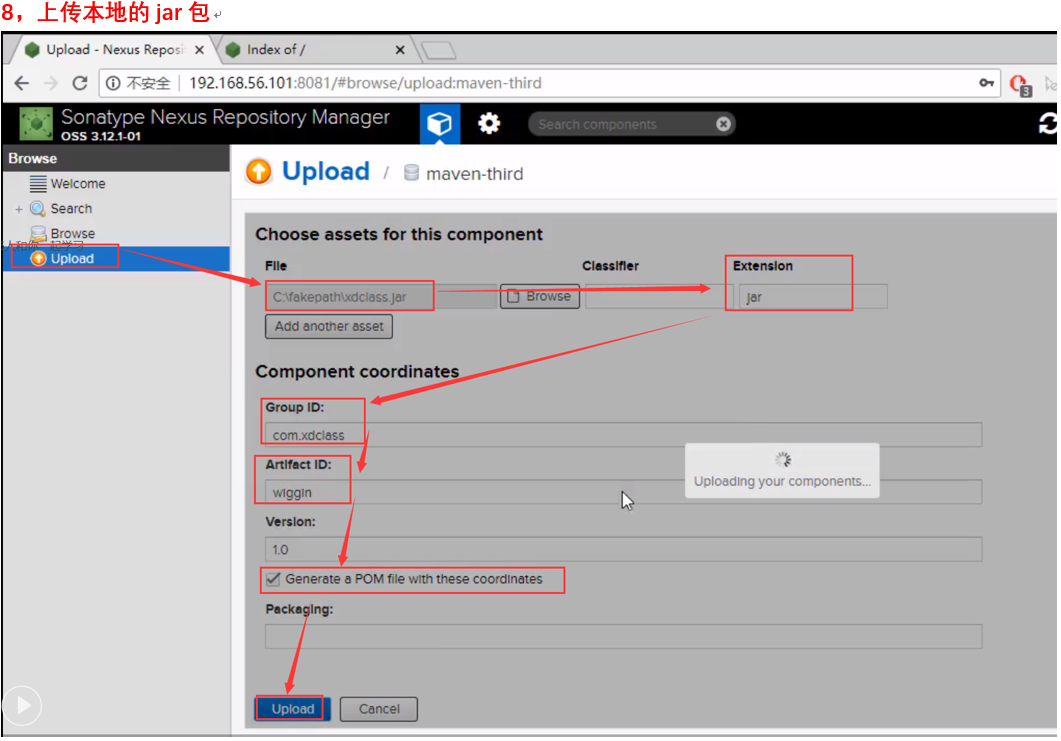The width and height of the screenshot is (1061, 741).
Task: Reload the page with the refresh icon
Action: pos(80,83)
